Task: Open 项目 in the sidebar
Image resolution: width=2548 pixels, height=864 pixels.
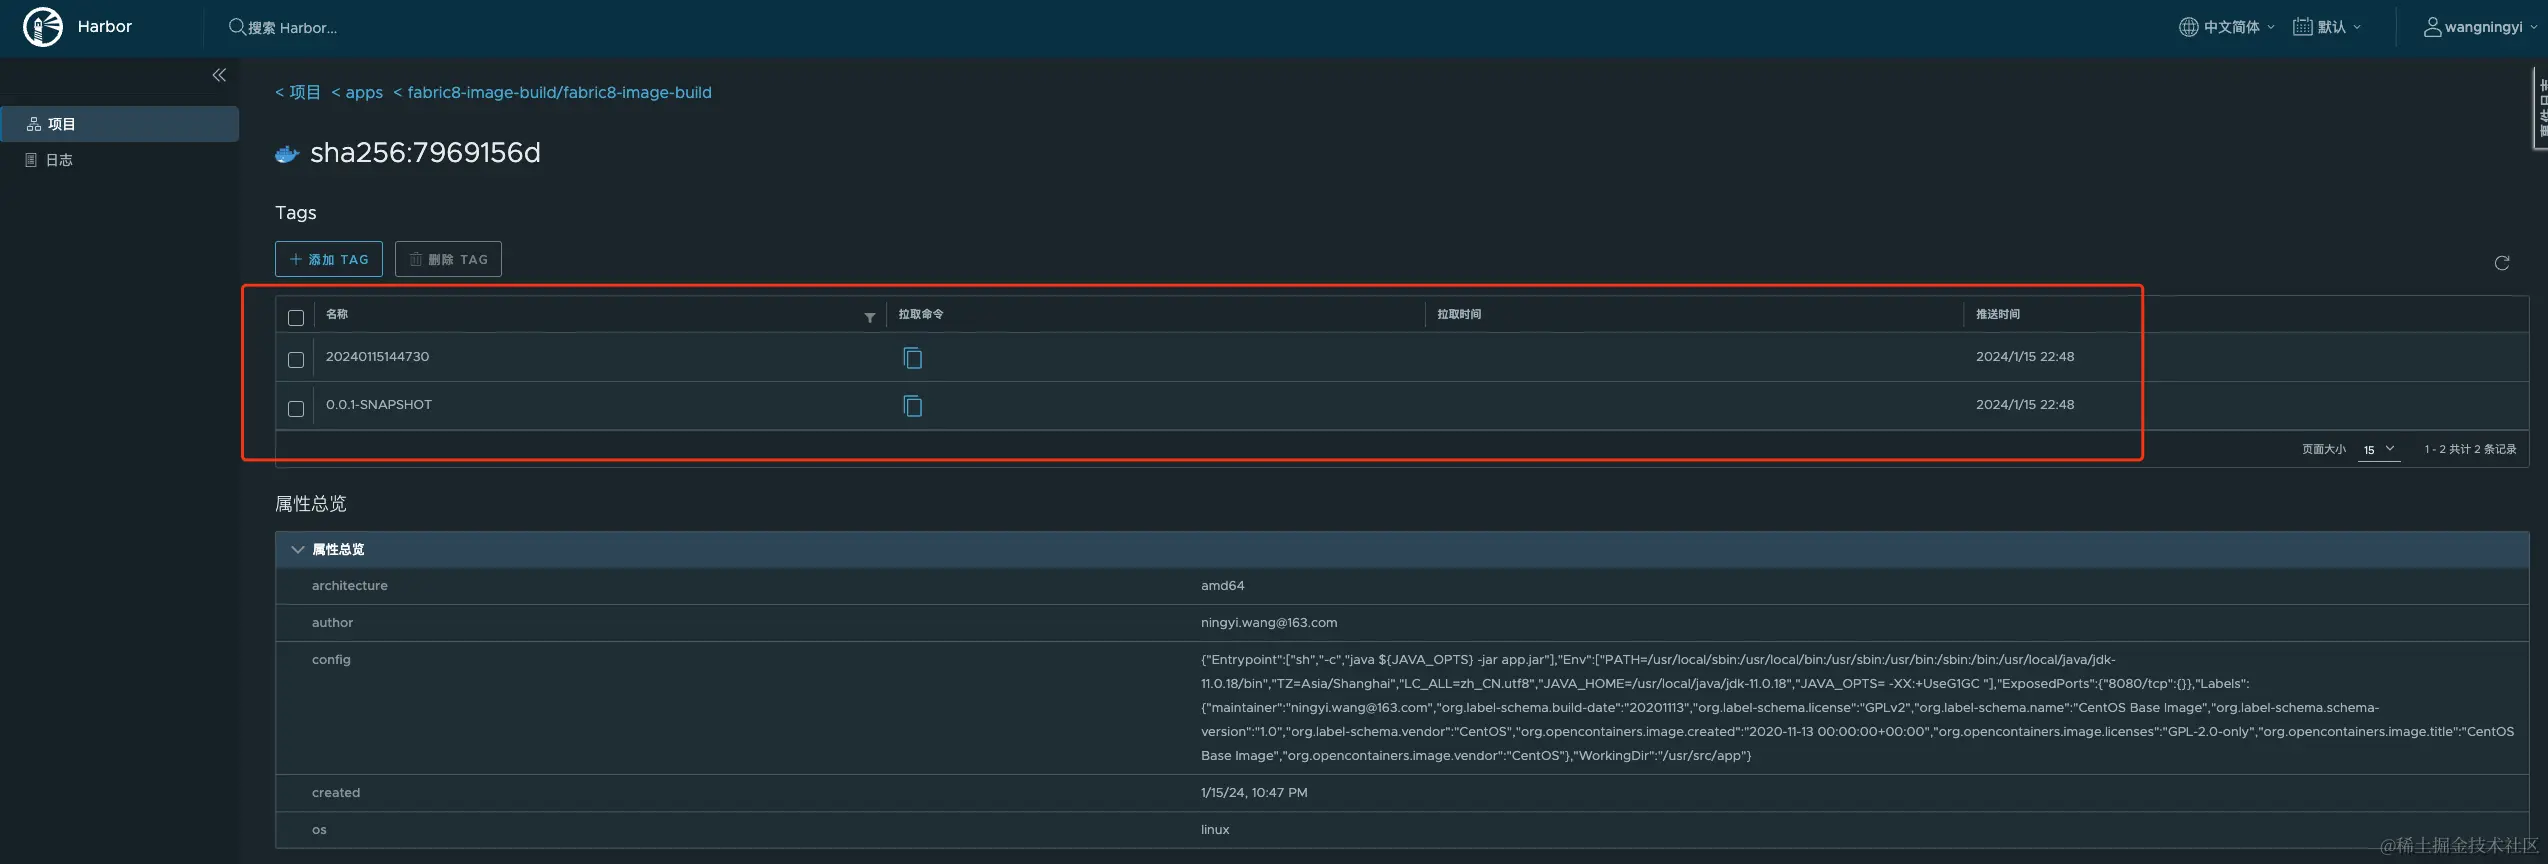Action: [120, 124]
